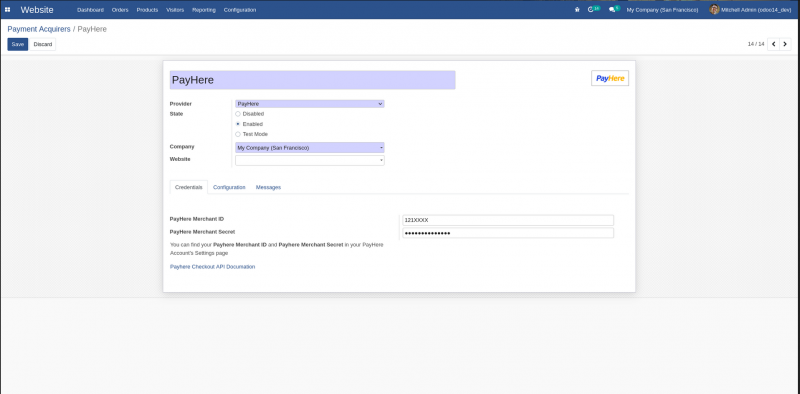Open the Visitors menu
This screenshot has height=394, width=800.
coord(175,10)
